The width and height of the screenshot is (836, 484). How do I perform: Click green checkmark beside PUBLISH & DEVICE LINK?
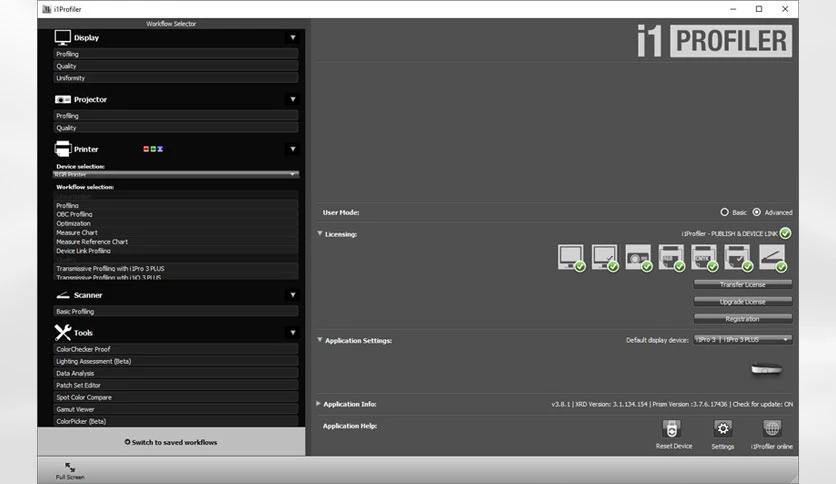pos(785,233)
